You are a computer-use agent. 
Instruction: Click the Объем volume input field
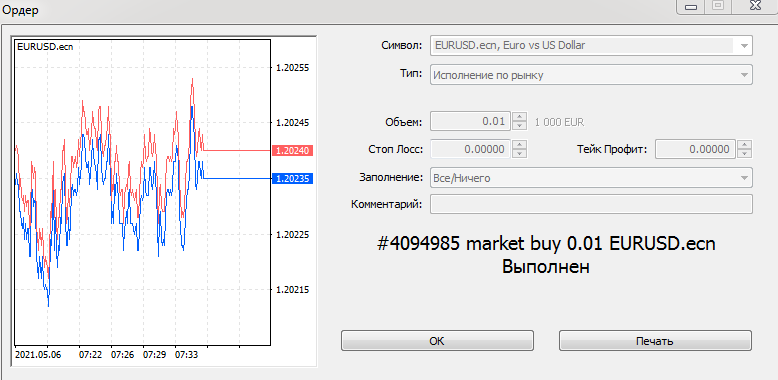pyautogui.click(x=470, y=121)
